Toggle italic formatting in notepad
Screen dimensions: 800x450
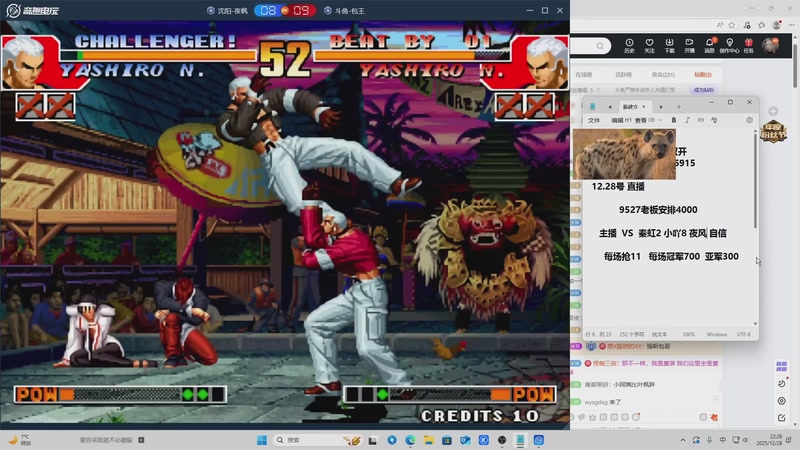pos(687,120)
